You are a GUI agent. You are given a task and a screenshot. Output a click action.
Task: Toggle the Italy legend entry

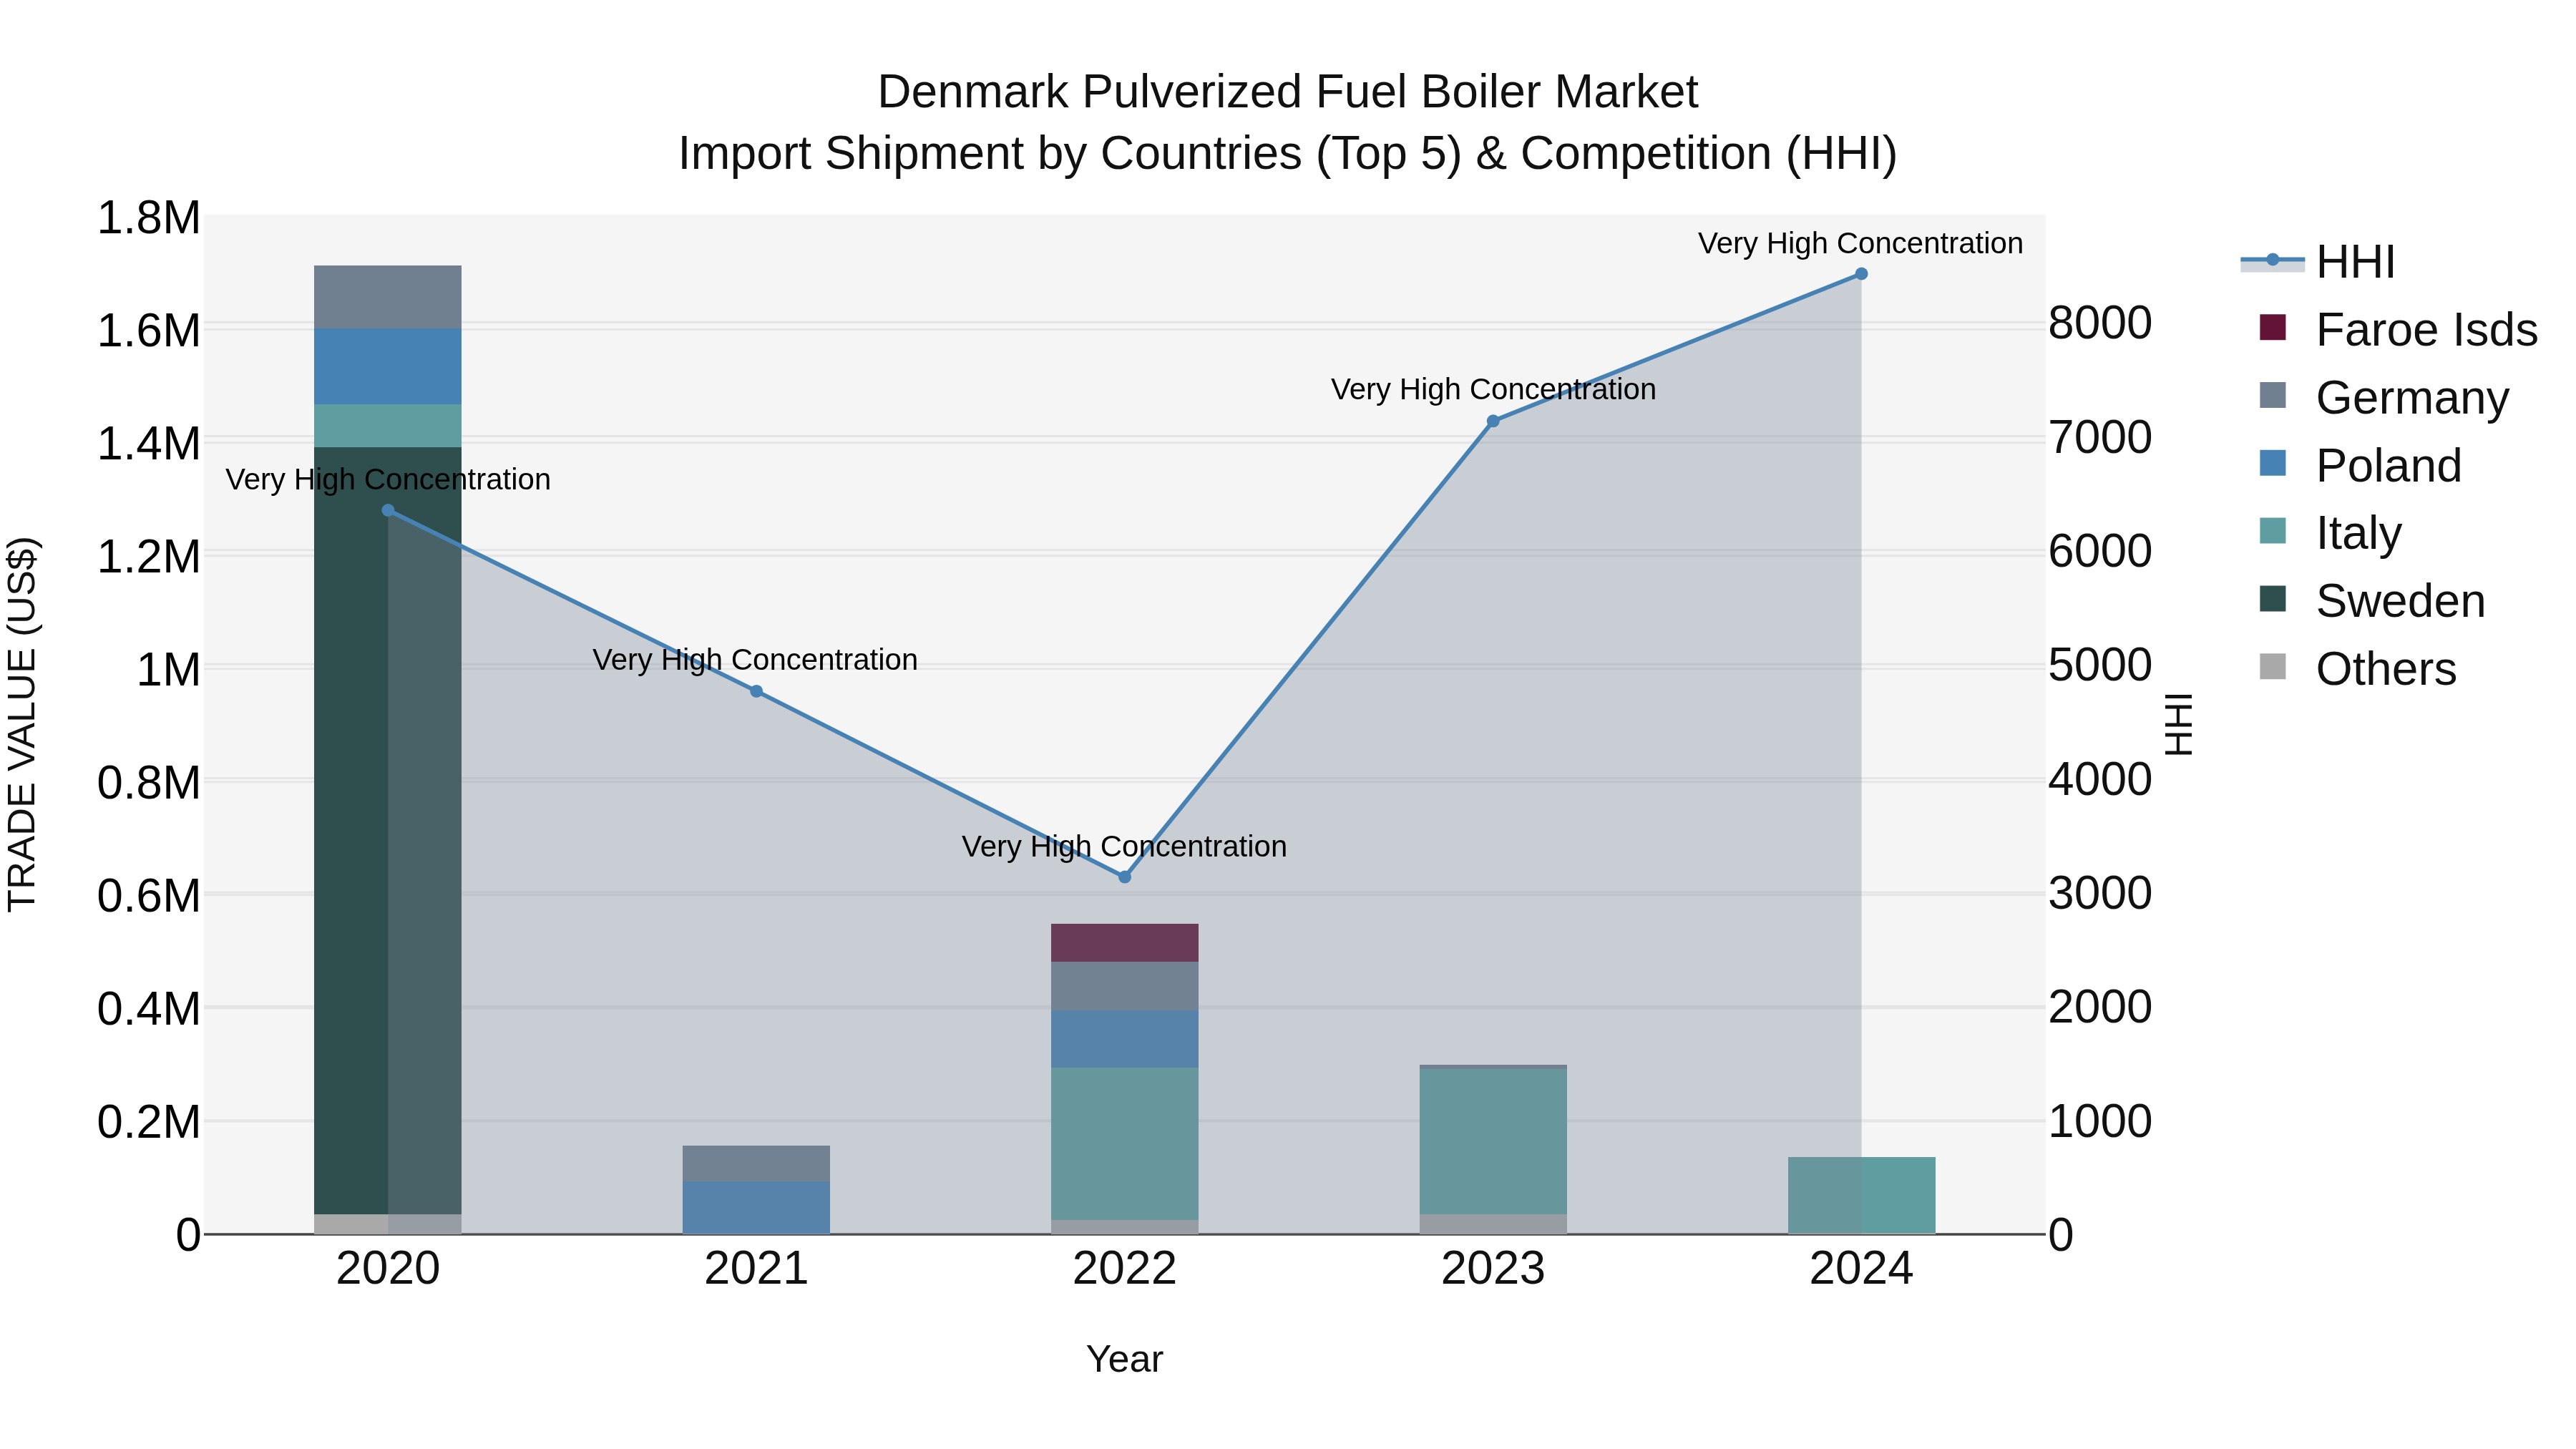point(2330,533)
